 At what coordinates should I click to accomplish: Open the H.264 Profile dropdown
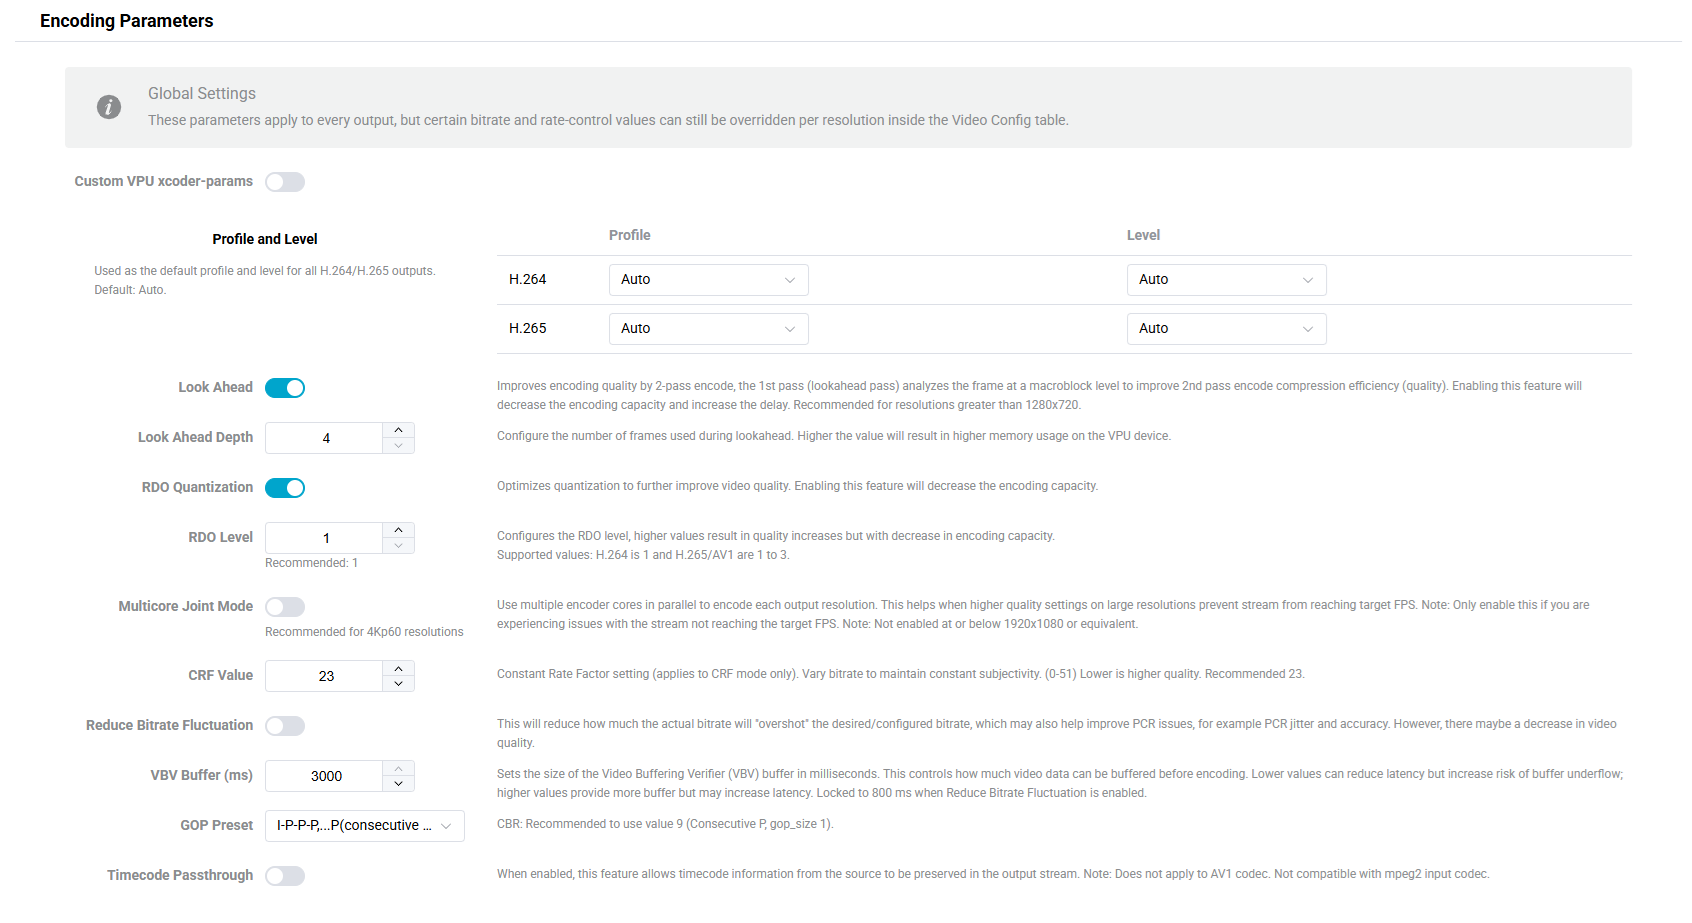click(708, 280)
